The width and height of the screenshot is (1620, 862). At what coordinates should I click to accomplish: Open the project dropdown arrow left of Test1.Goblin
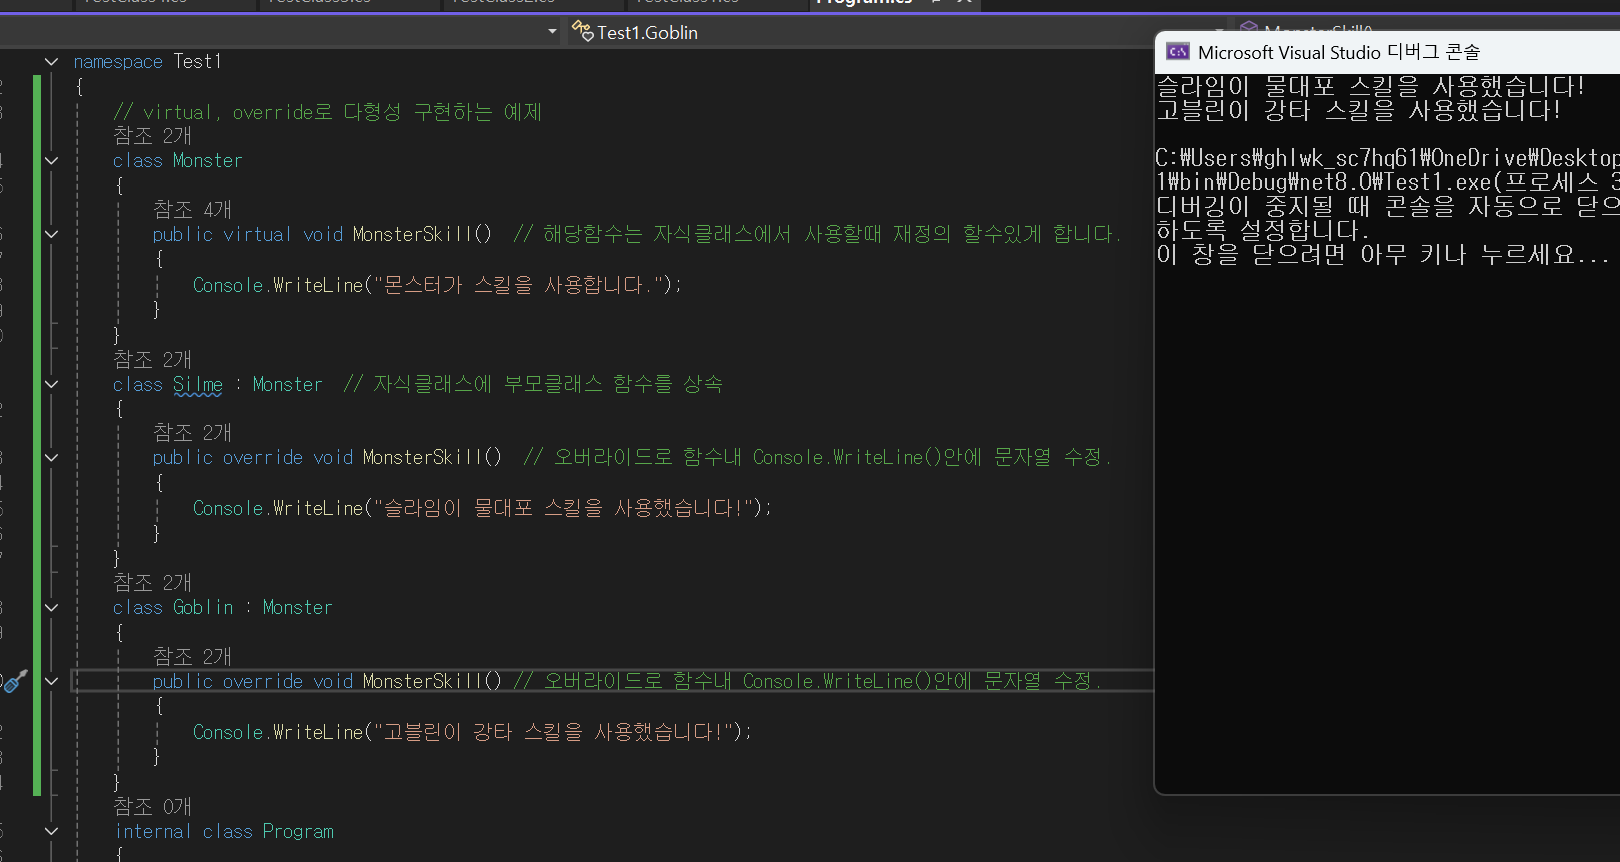pyautogui.click(x=552, y=32)
